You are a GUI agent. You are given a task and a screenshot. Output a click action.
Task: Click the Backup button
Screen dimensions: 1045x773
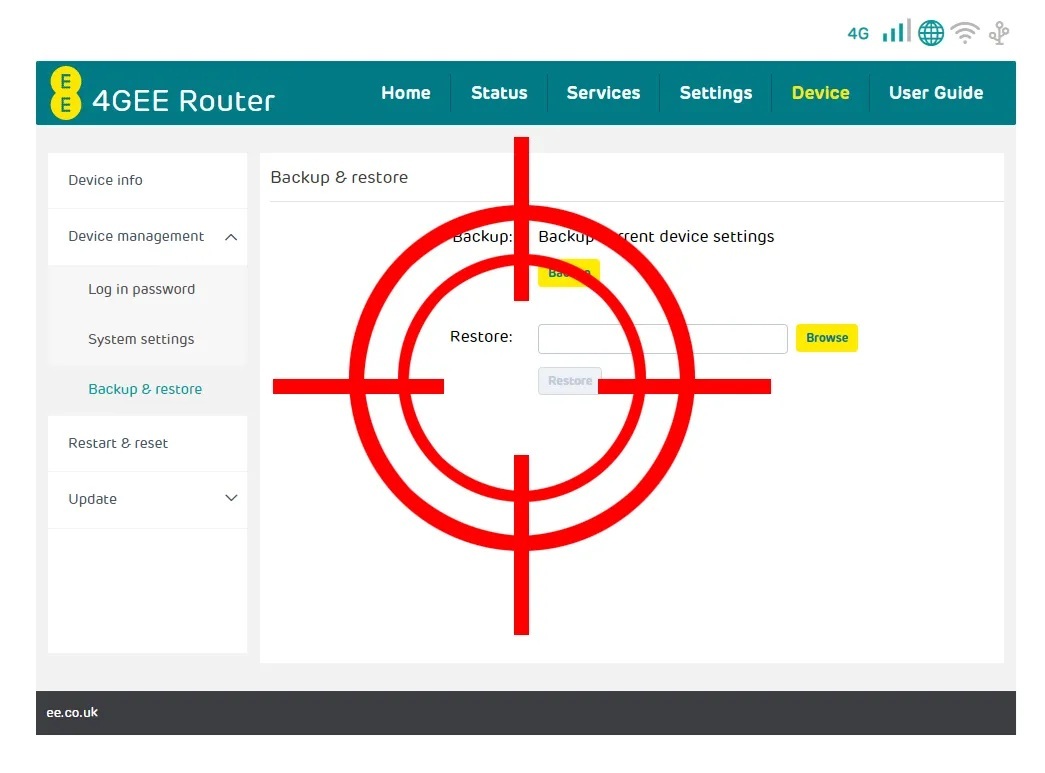(x=568, y=272)
